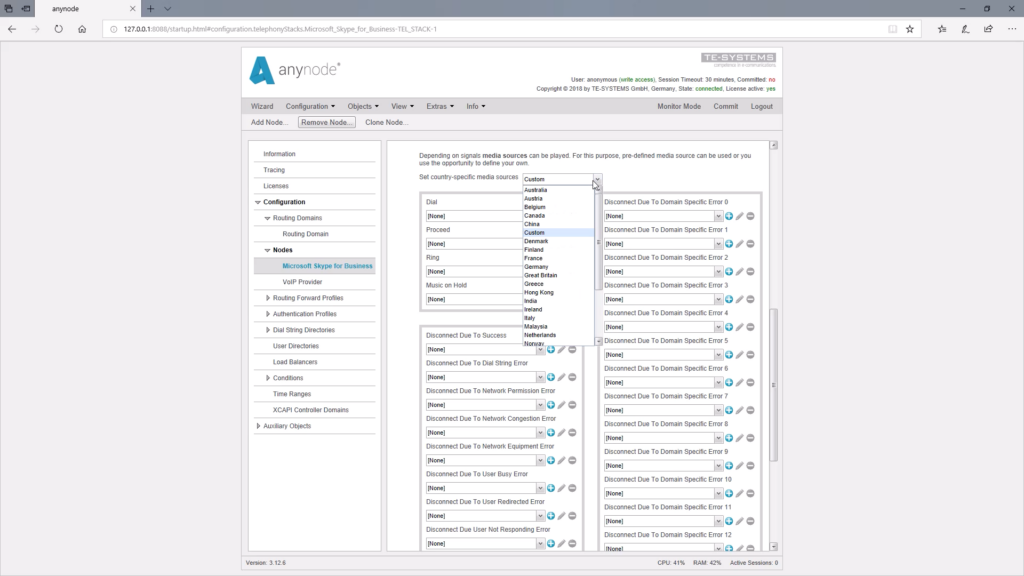Edit media source for Network Equipment Error
Viewport: 1024px width, 576px height.
click(x=562, y=460)
